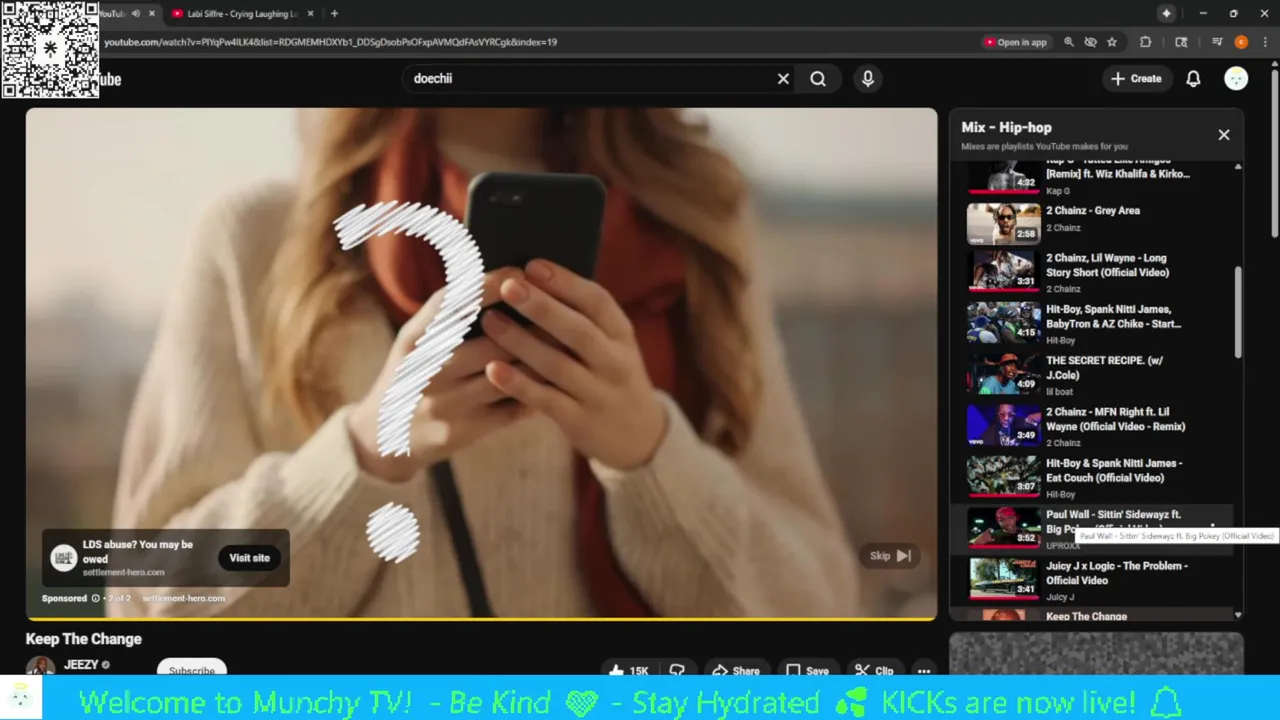The height and width of the screenshot is (720, 1280).
Task: Play 'Hit-Boy, Spank Nitti James, BabyTron' track
Action: click(1100, 323)
